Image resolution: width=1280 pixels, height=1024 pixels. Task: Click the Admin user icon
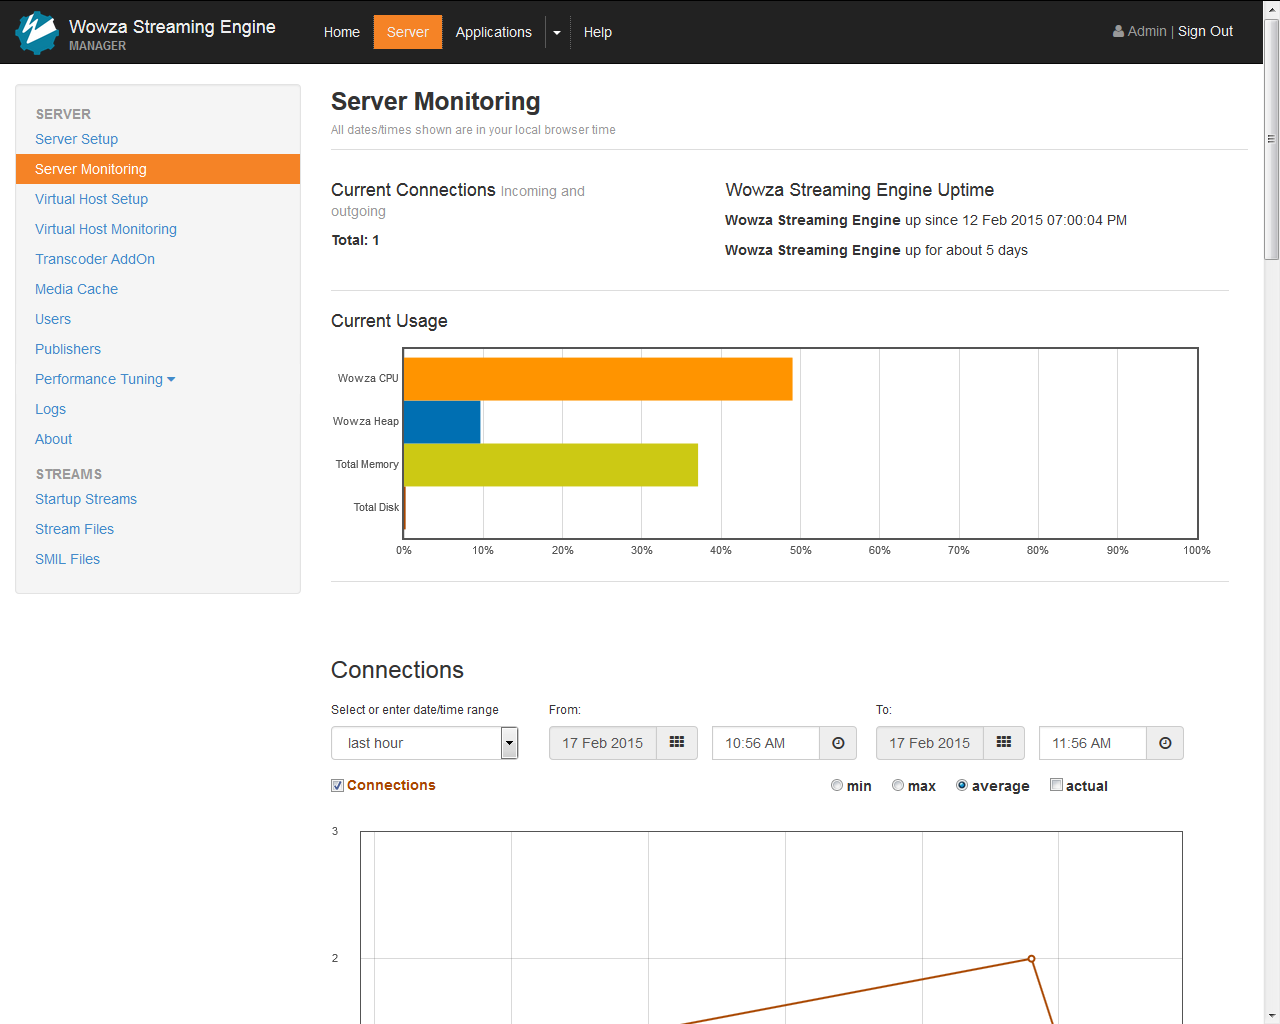click(1118, 32)
